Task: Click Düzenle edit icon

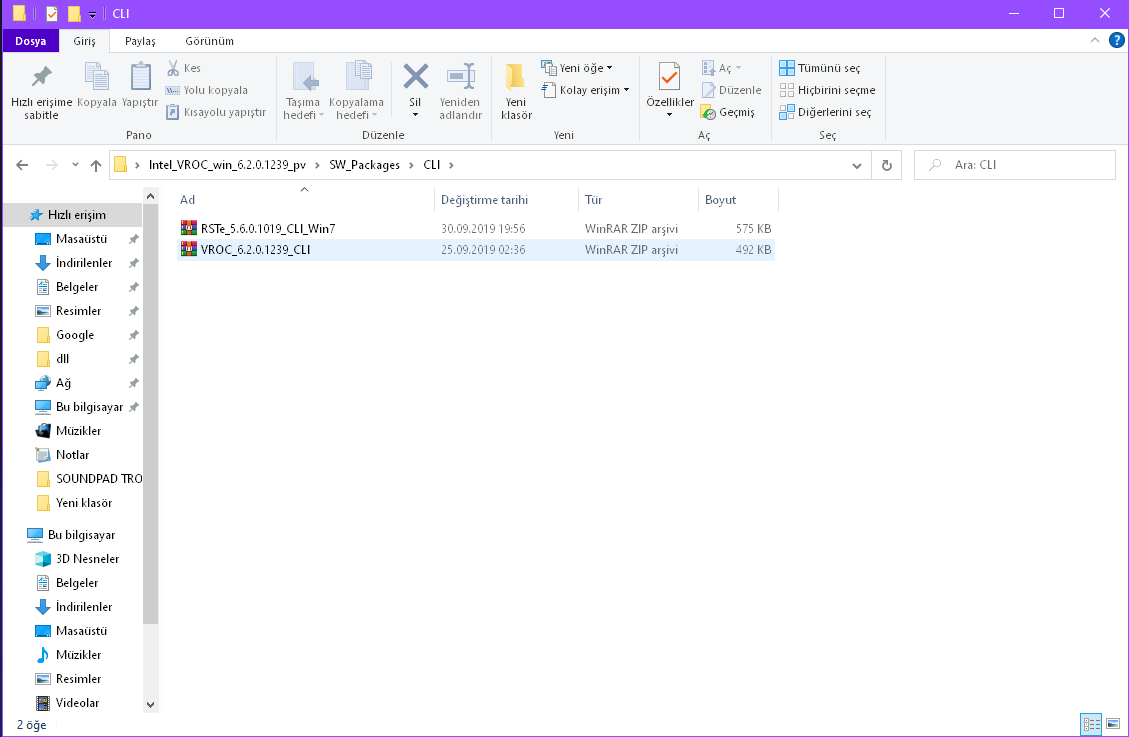Action: coord(709,90)
